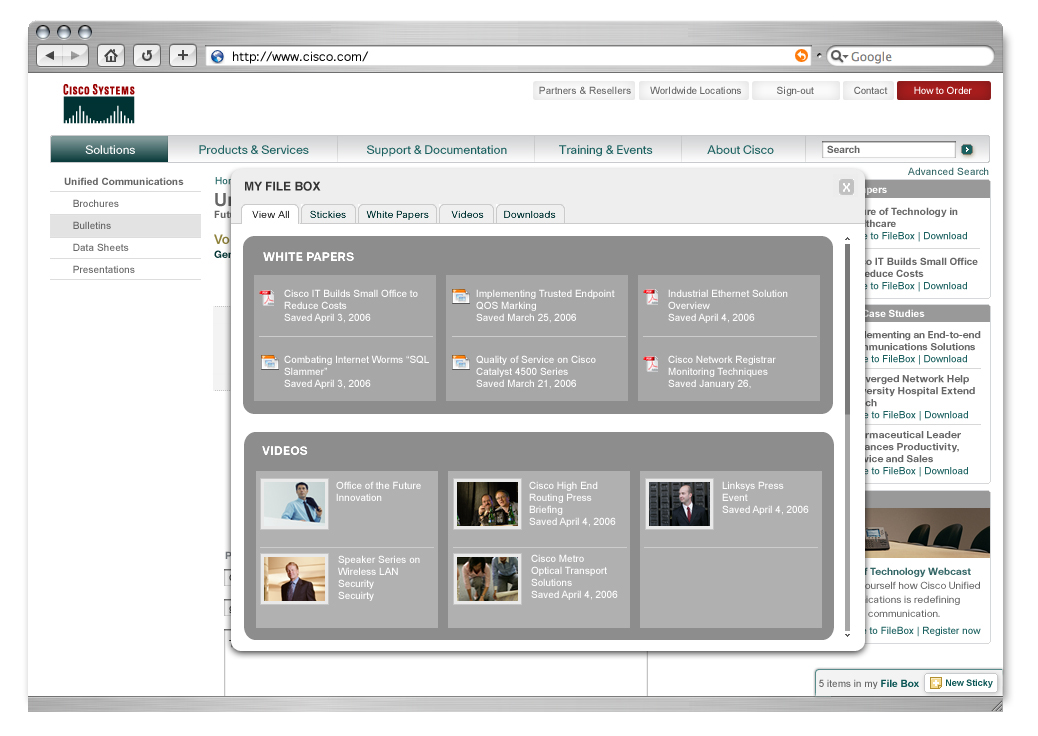Open Cisco IT Builds Small Office paper title

(x=351, y=299)
